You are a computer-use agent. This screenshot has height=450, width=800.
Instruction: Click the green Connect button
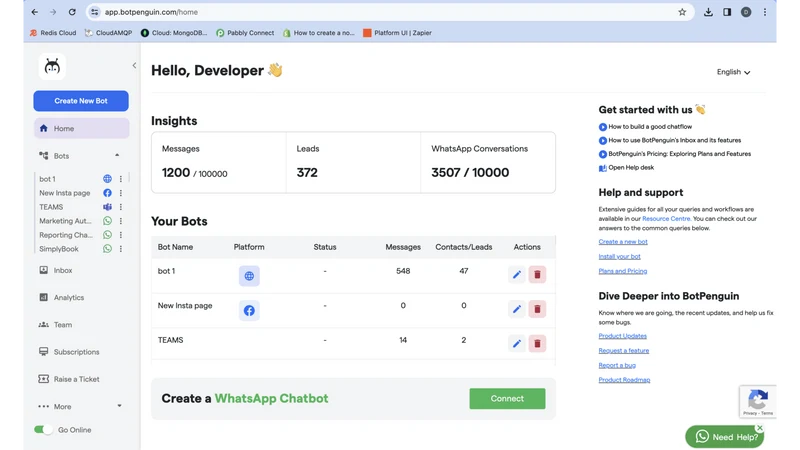507,398
